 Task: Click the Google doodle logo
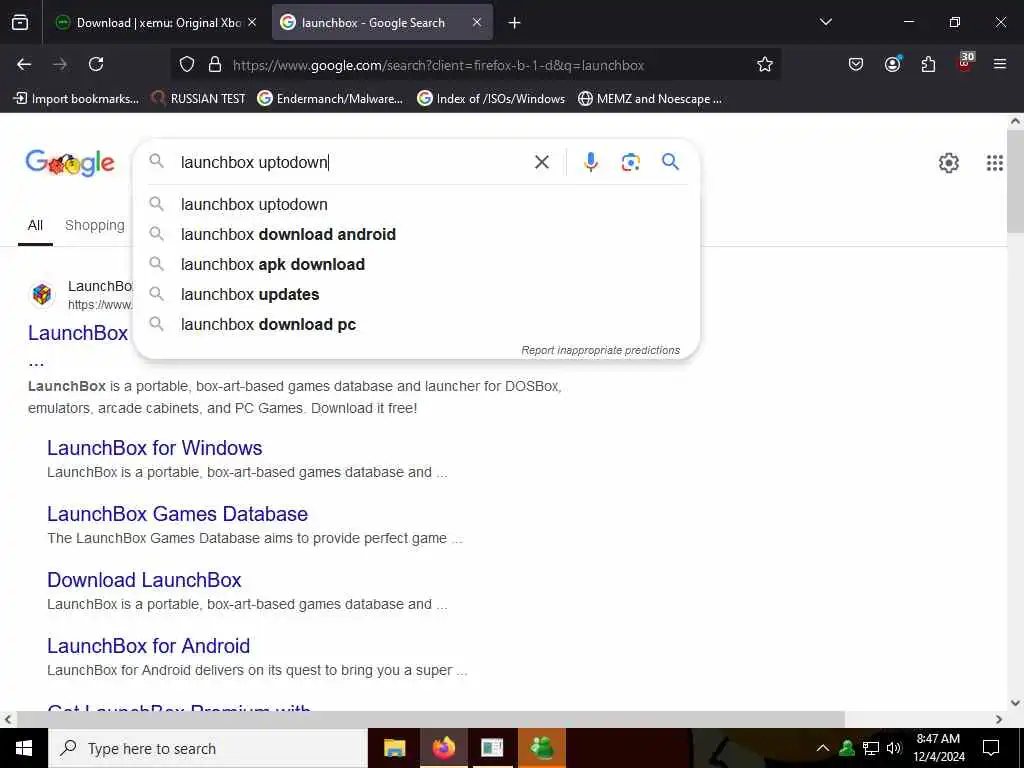70,163
